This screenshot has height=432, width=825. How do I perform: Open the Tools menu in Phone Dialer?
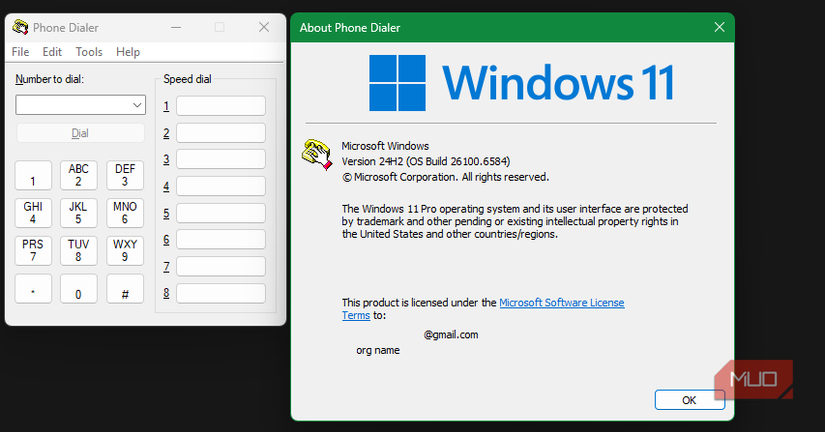click(x=89, y=52)
